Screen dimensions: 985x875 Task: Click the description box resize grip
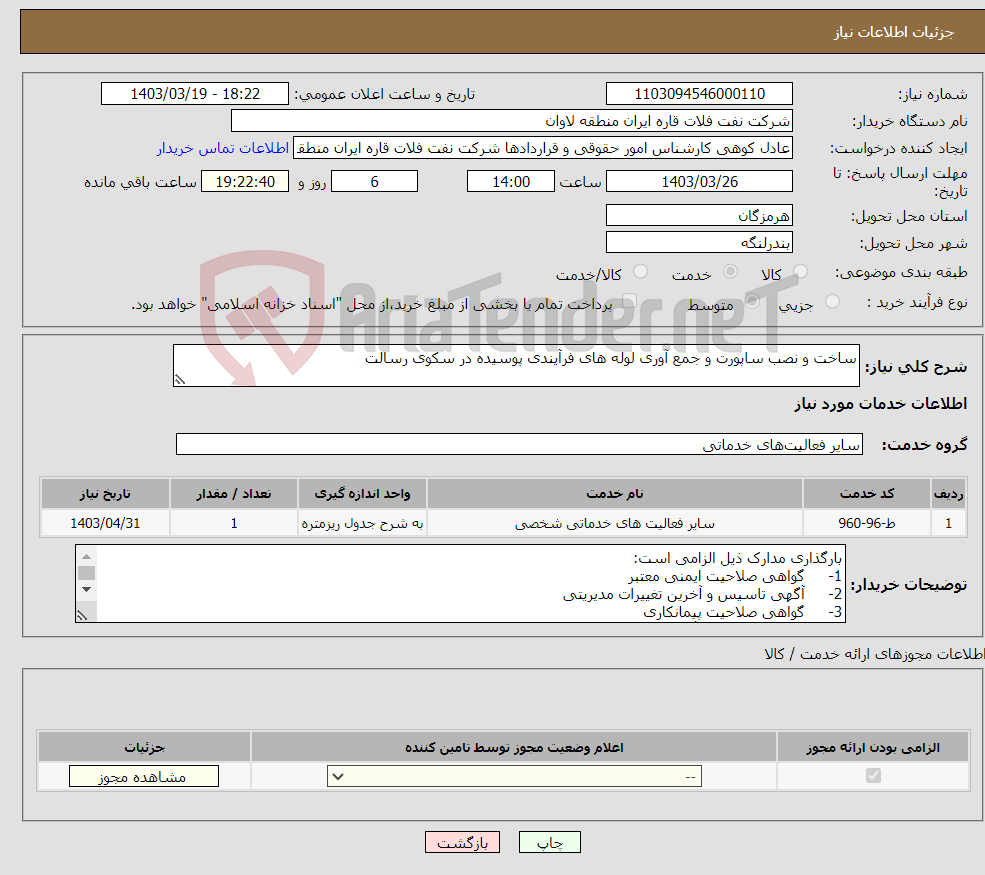[180, 379]
